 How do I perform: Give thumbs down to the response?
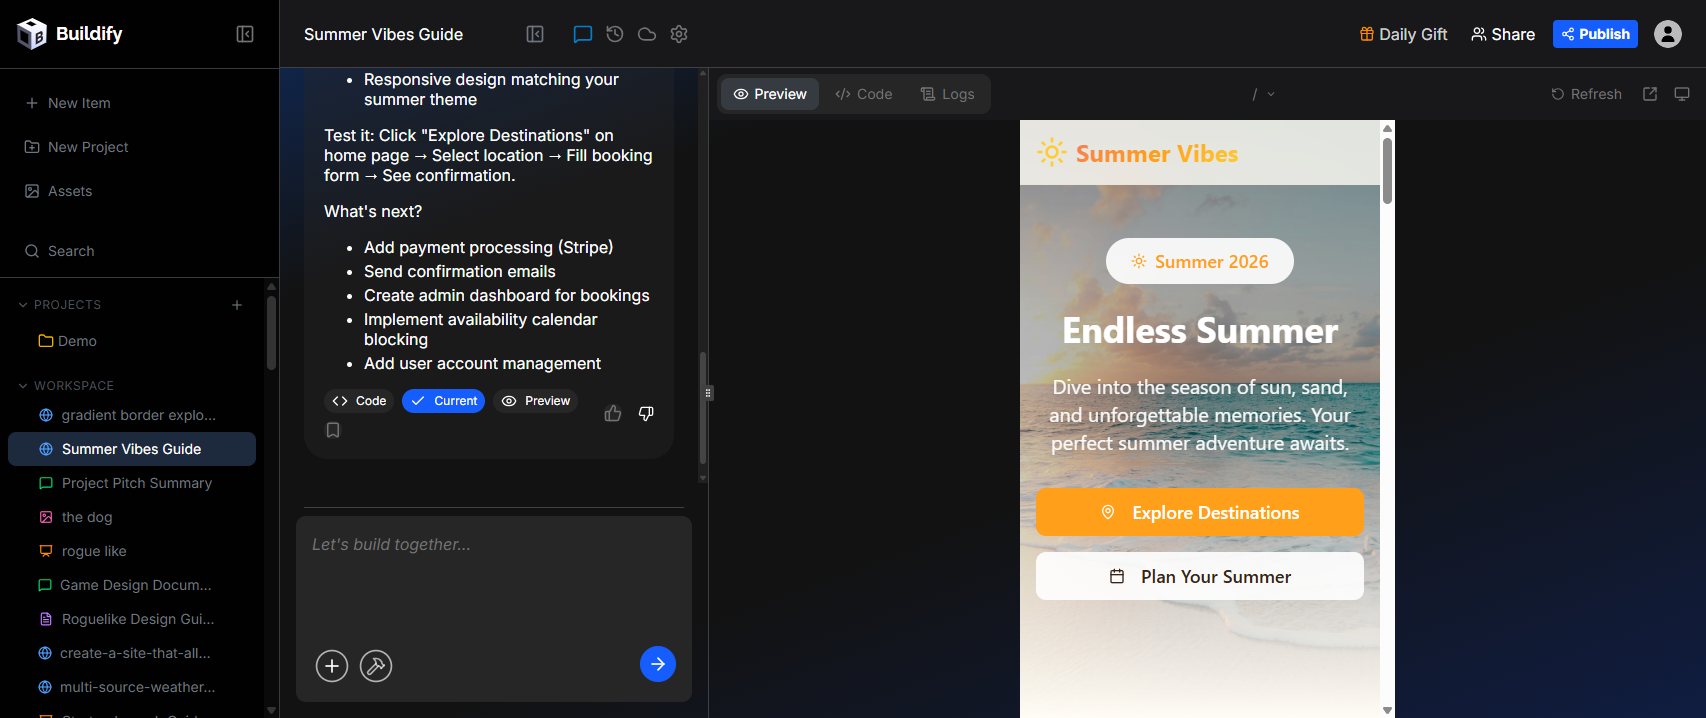tap(646, 413)
